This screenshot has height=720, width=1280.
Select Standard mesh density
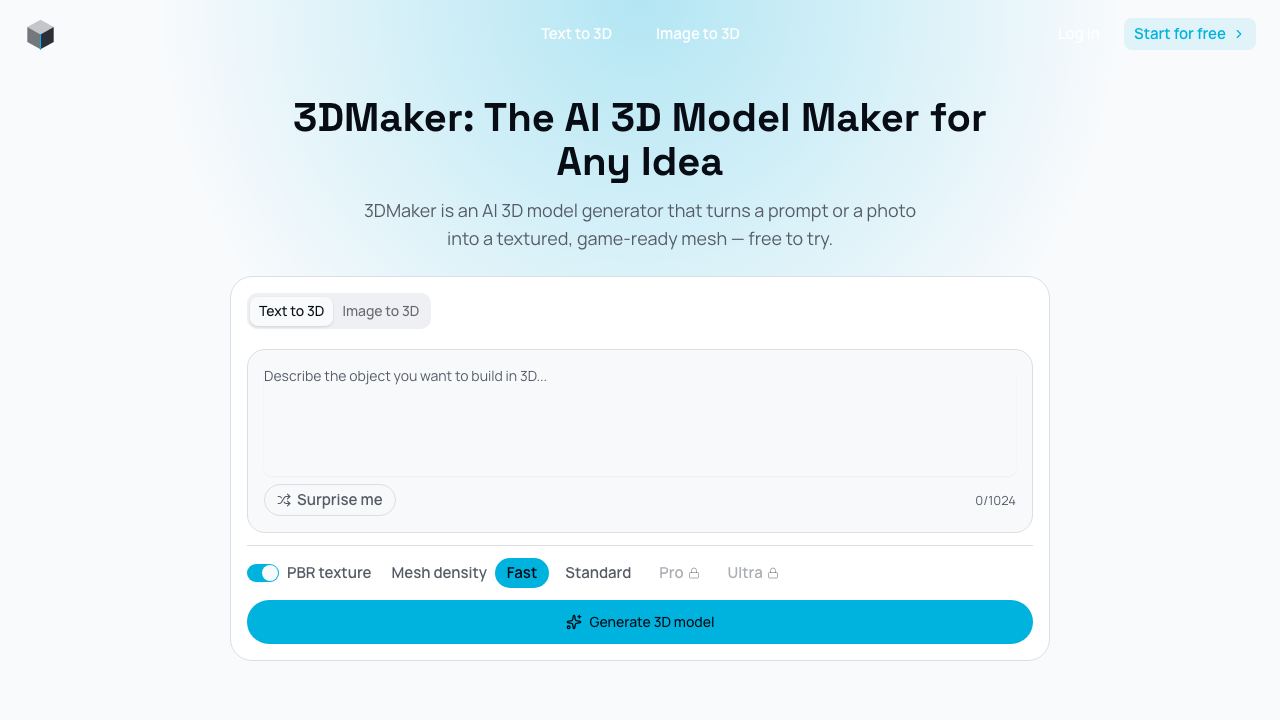point(598,573)
